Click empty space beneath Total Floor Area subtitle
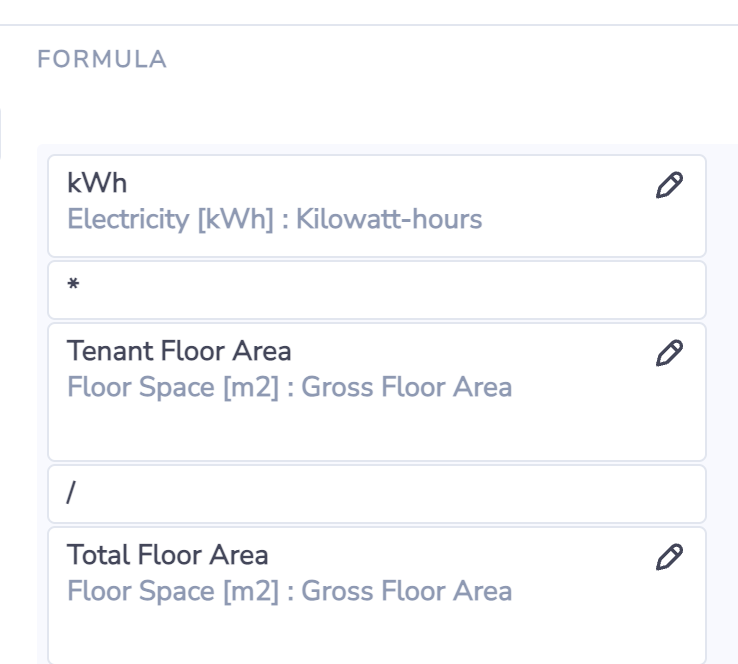The width and height of the screenshot is (738, 664). coord(377,635)
